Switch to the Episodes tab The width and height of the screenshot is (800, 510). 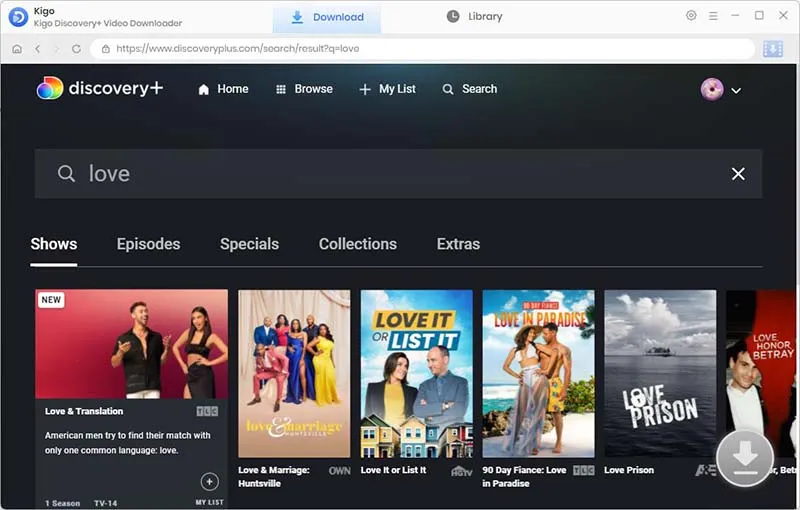pos(148,244)
